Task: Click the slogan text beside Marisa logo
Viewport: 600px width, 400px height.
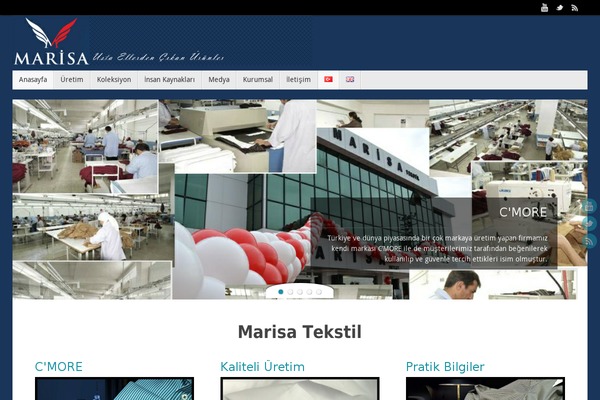Action: [158, 57]
